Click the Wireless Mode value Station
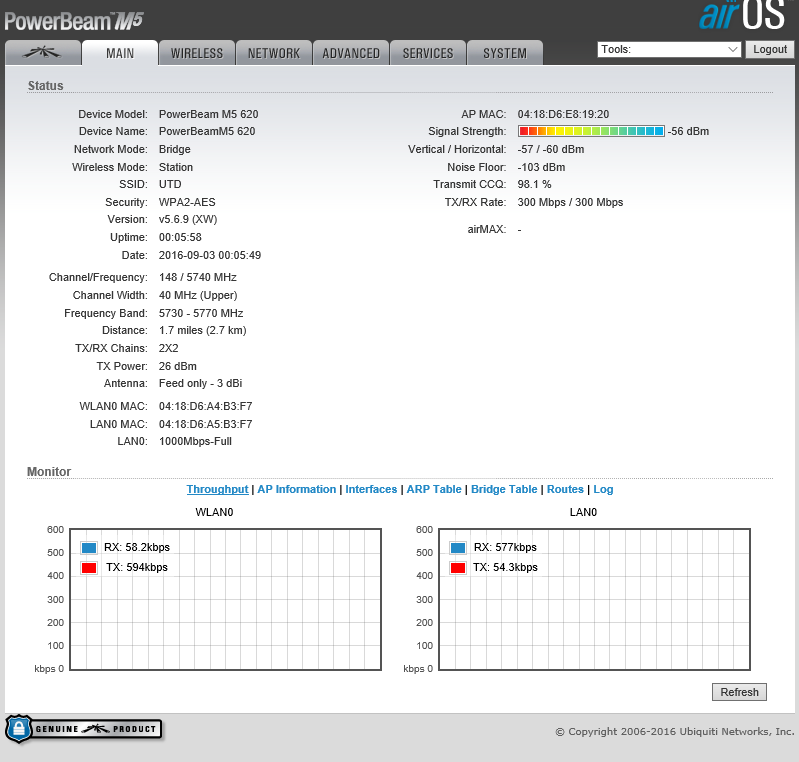The width and height of the screenshot is (799, 762). tap(176, 167)
